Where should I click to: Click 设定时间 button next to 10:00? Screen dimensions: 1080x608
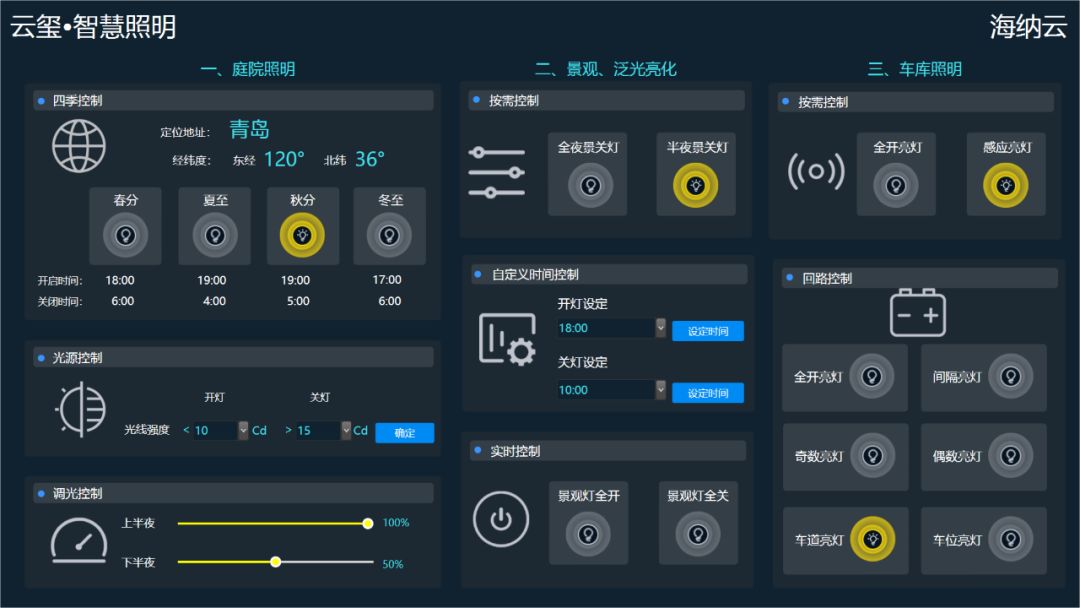[x=707, y=393]
